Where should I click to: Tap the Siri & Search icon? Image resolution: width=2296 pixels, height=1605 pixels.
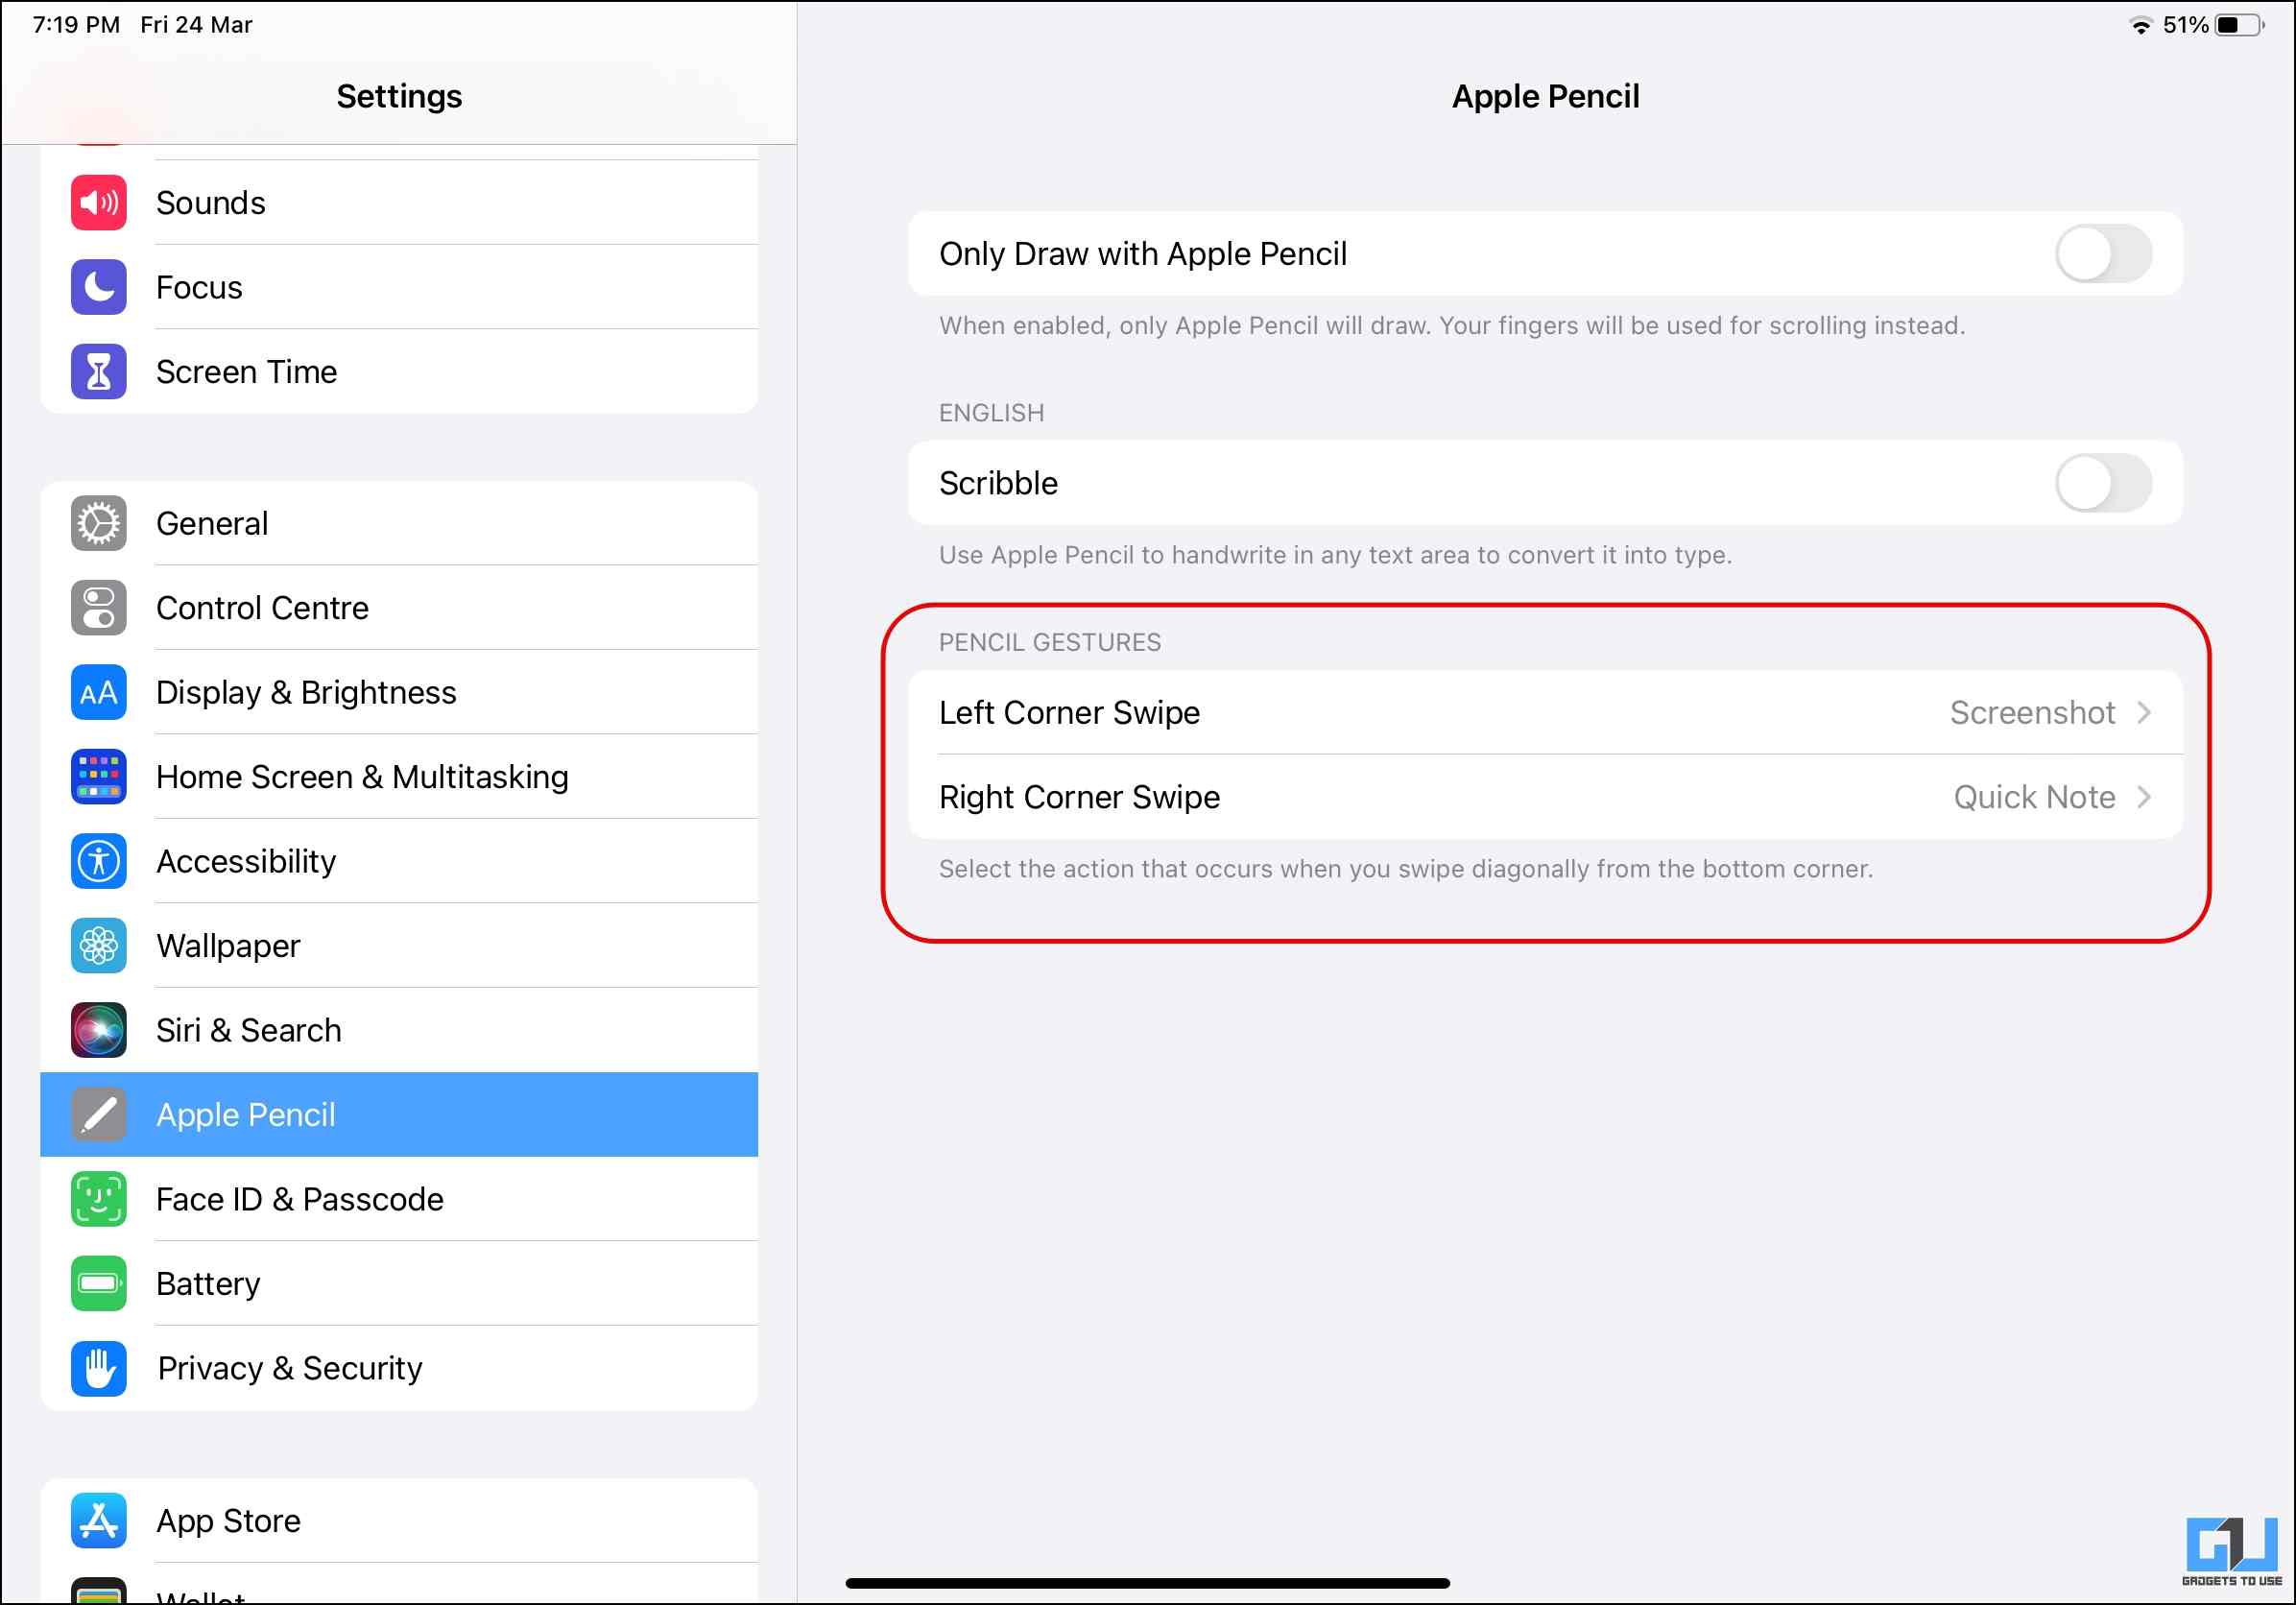[x=98, y=1030]
